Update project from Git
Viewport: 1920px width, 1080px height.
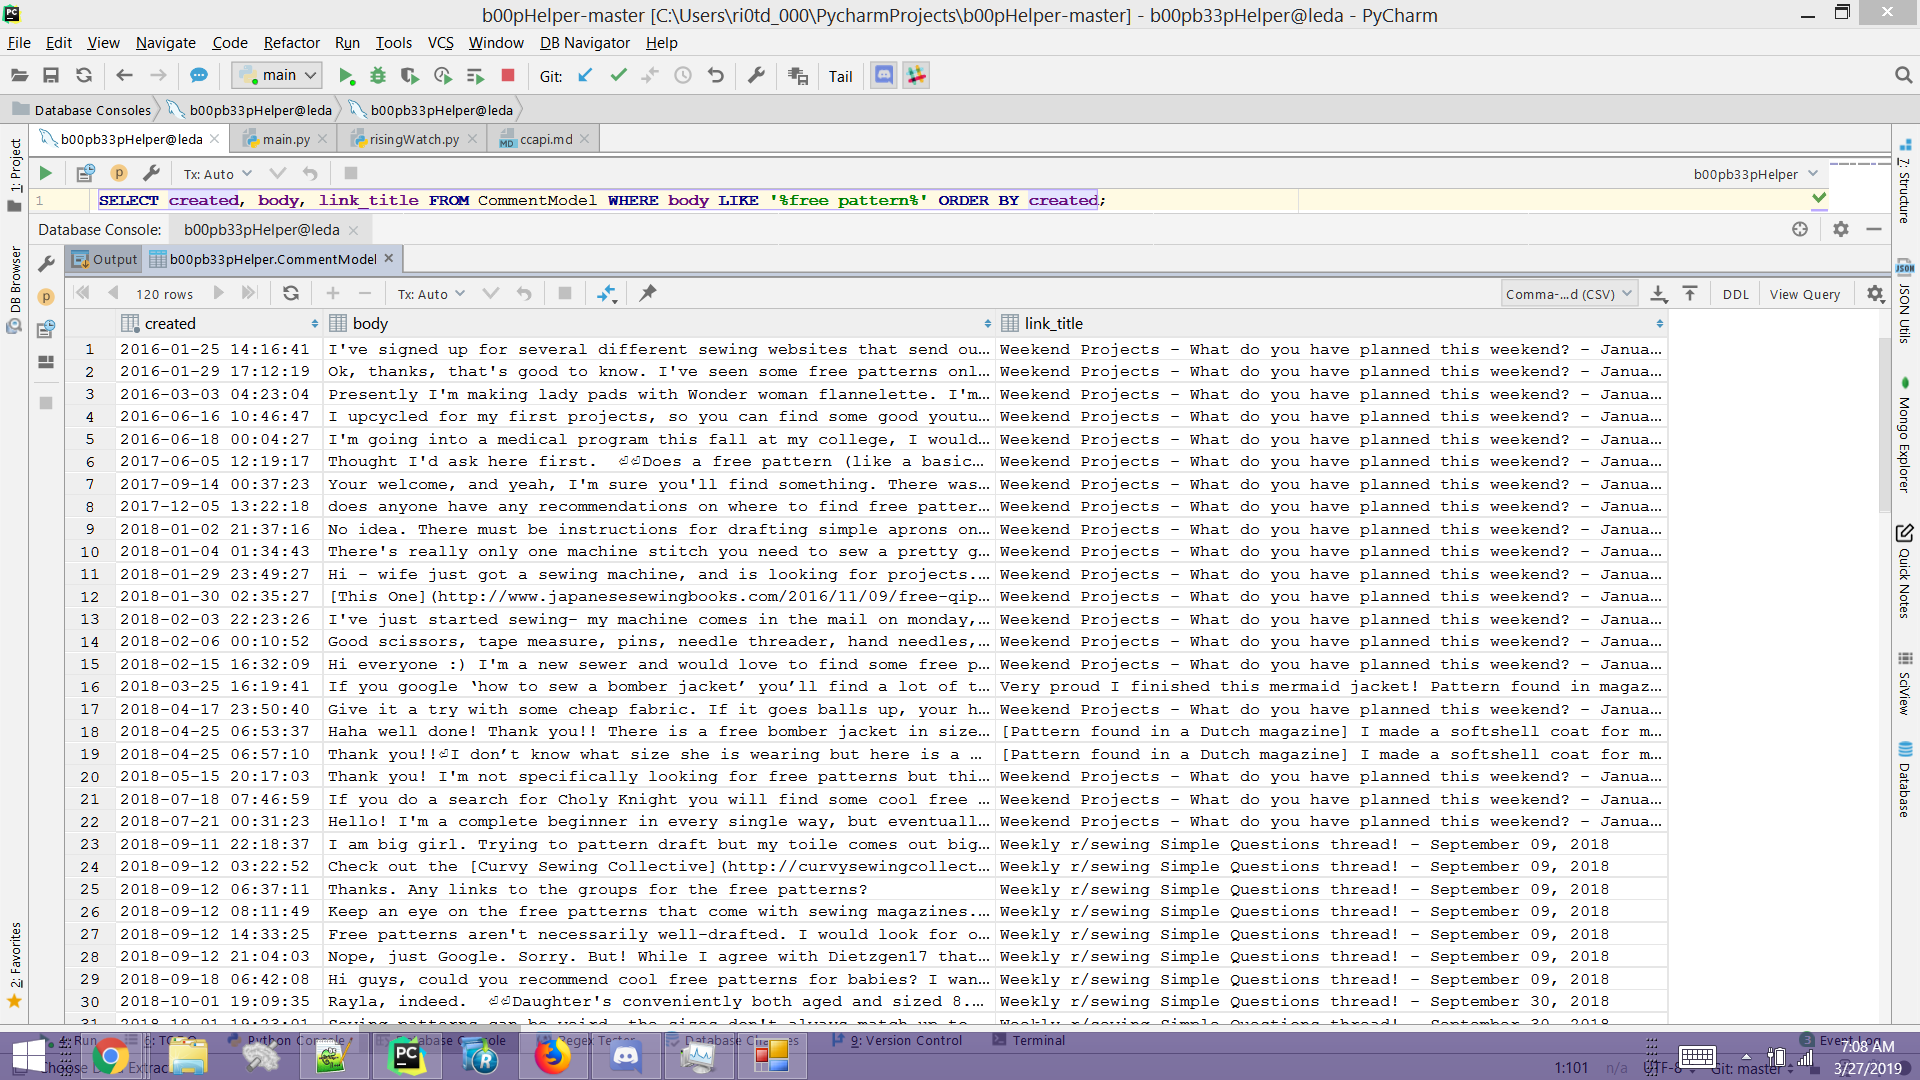pos(586,76)
